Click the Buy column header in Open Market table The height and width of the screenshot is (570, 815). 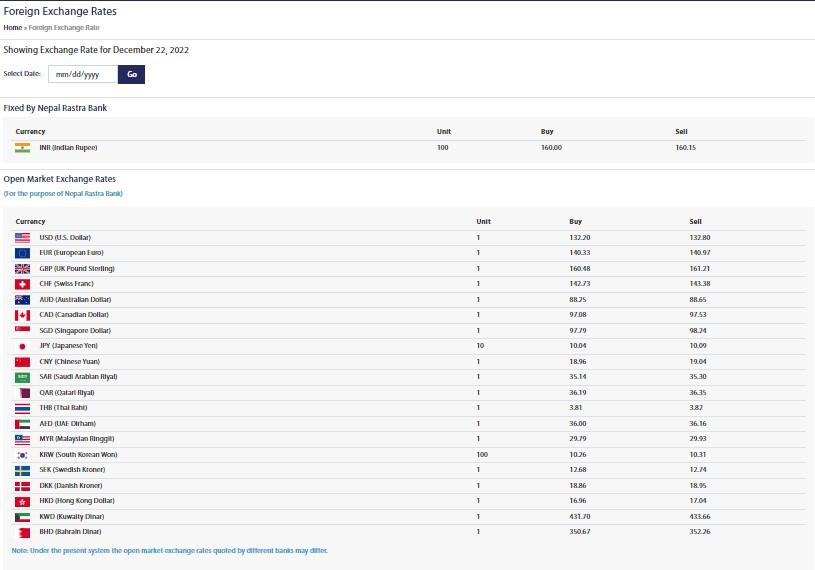[x=575, y=221]
